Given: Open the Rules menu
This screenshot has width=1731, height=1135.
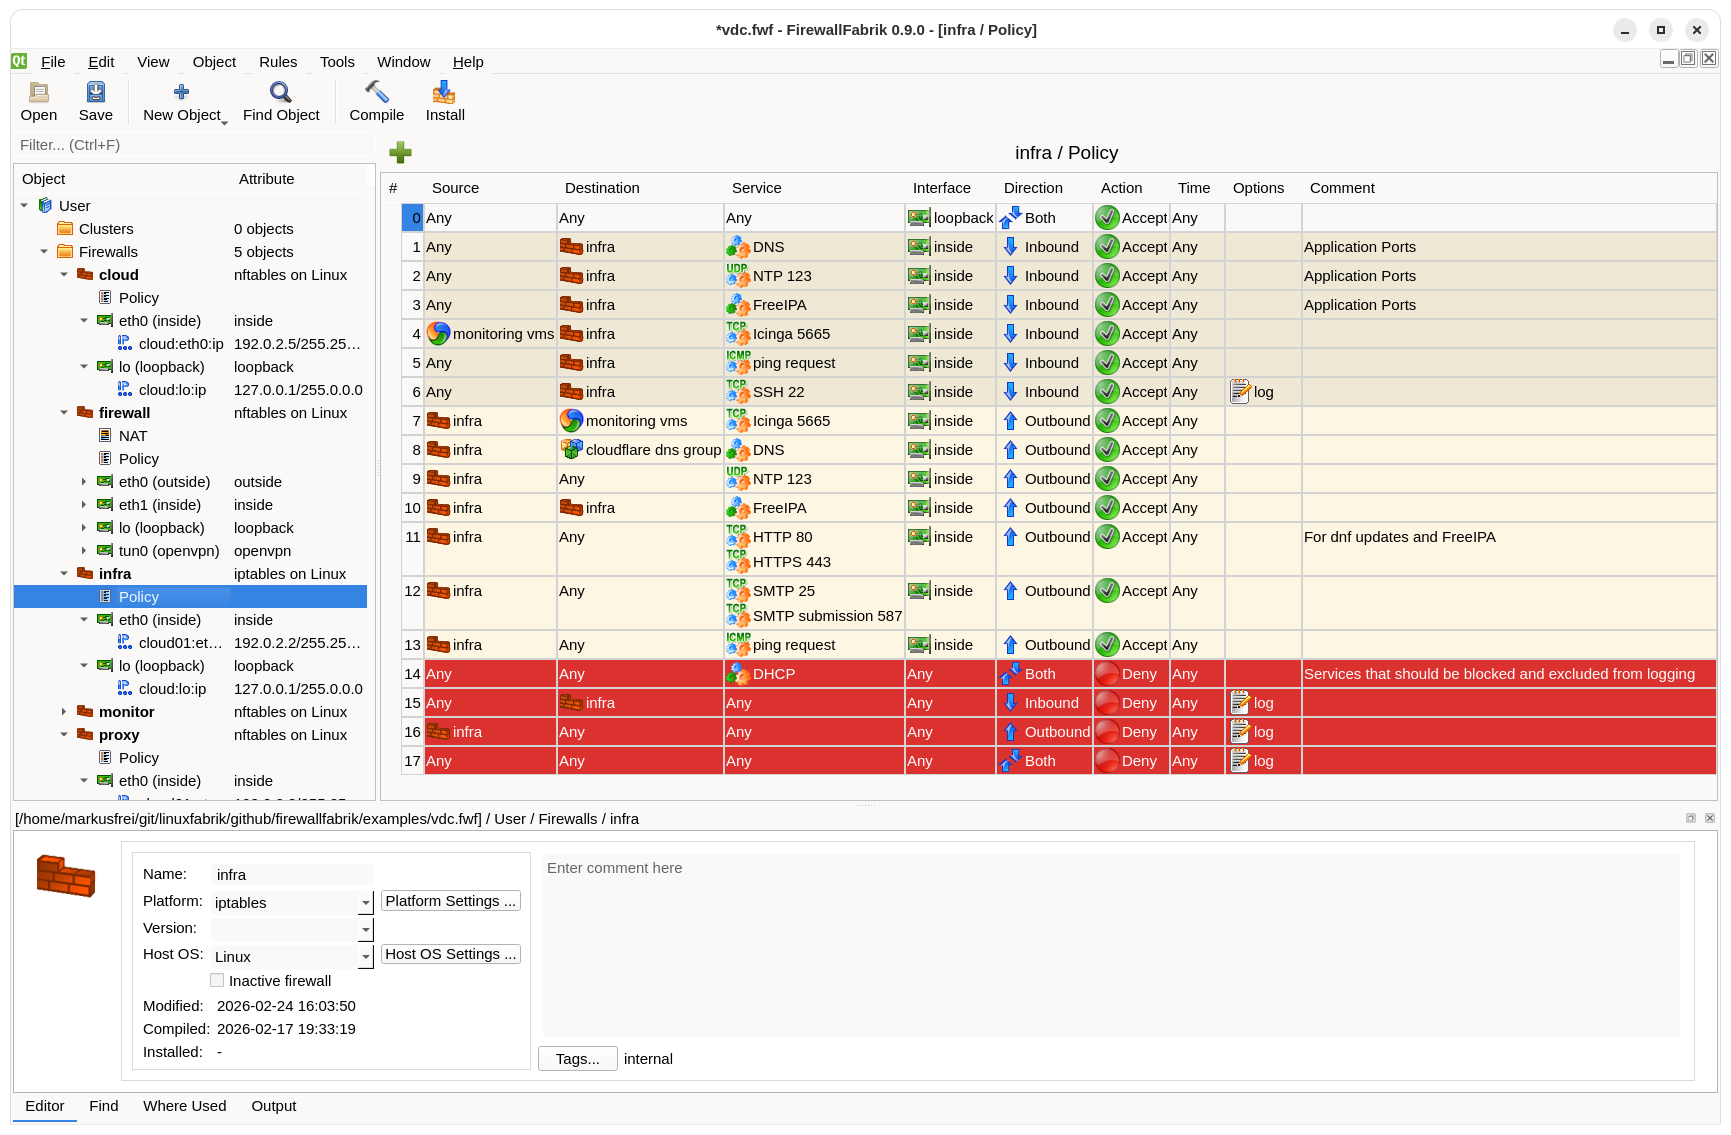Looking at the screenshot, I should (278, 62).
